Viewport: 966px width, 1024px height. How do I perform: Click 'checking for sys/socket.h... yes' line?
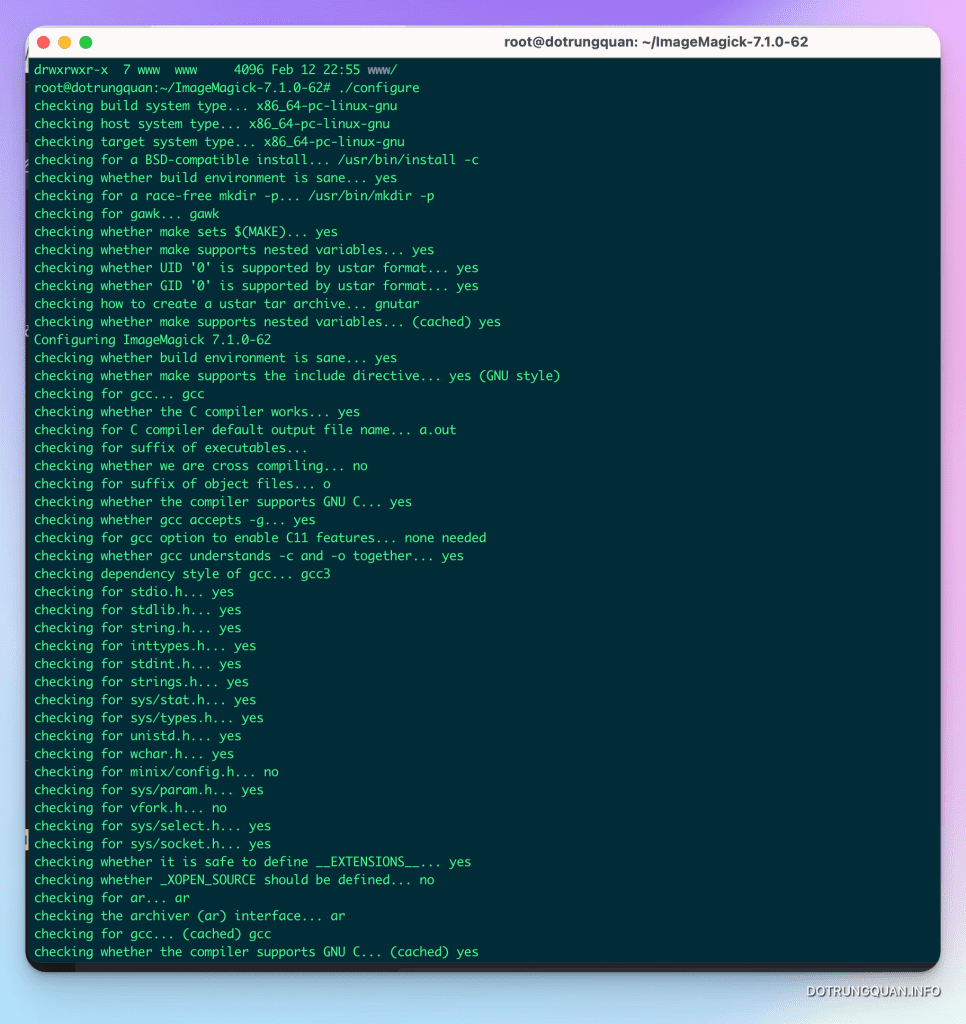(x=152, y=844)
